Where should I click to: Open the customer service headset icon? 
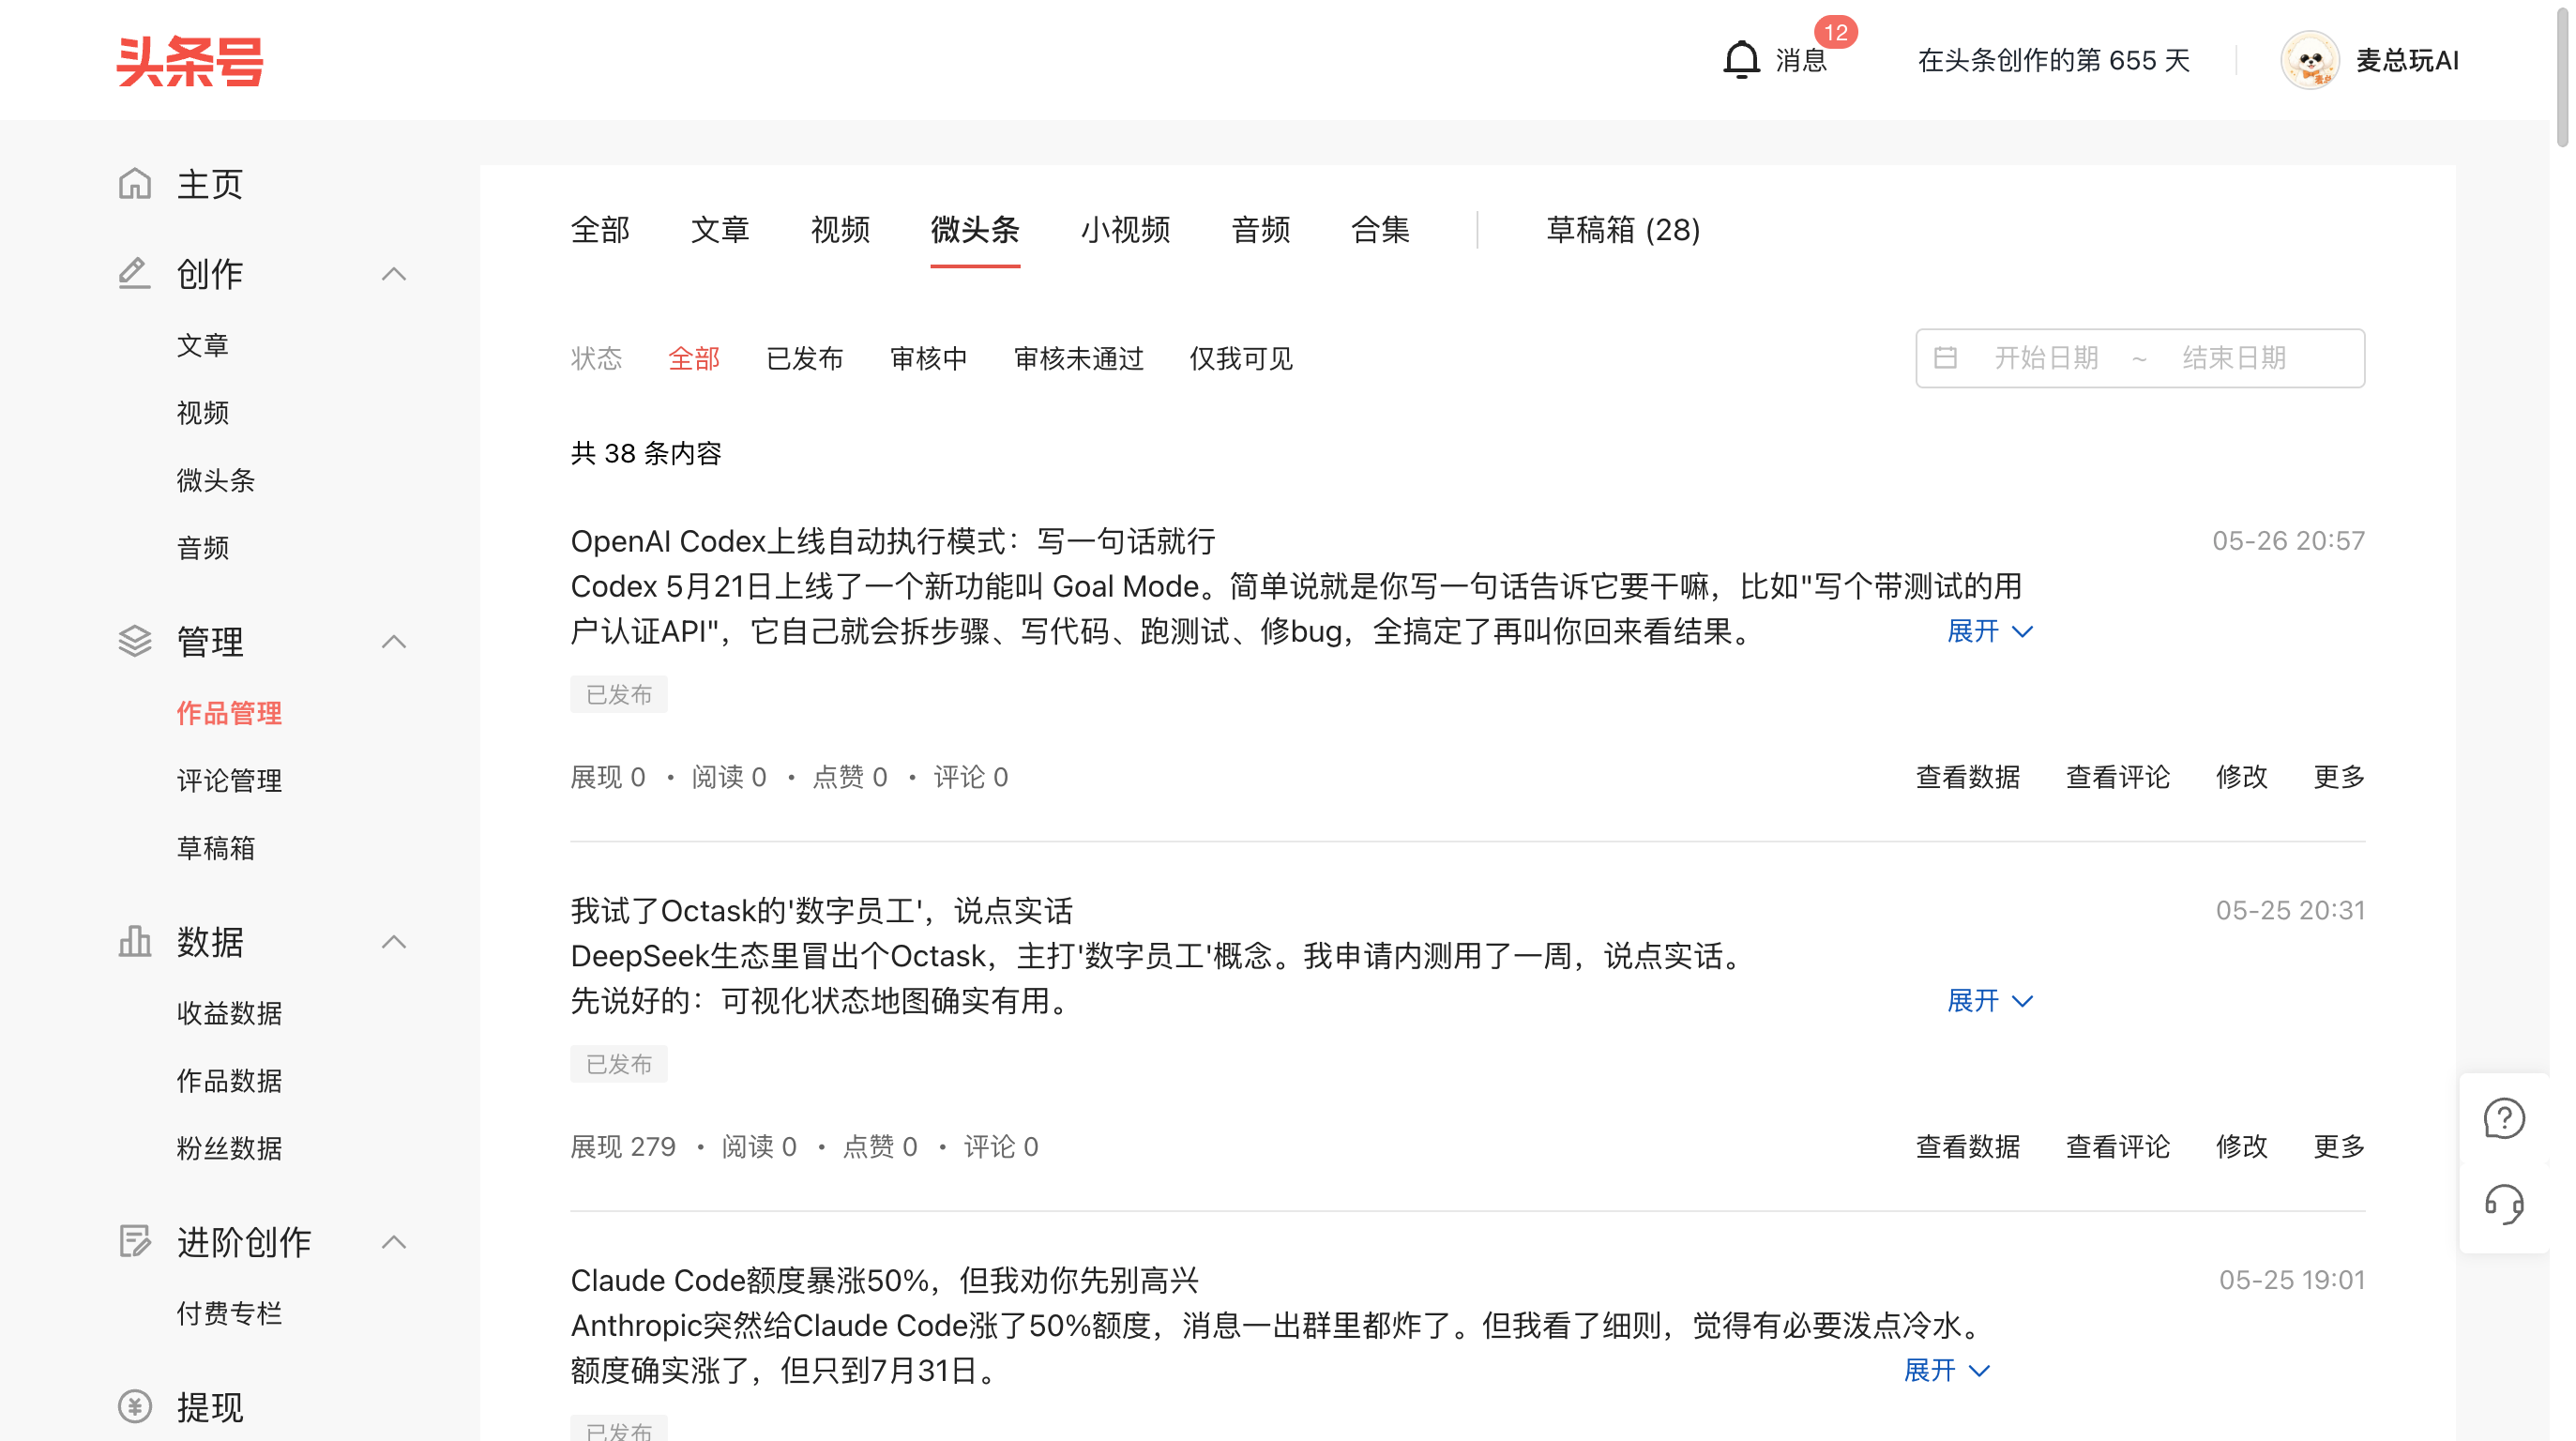2504,1204
